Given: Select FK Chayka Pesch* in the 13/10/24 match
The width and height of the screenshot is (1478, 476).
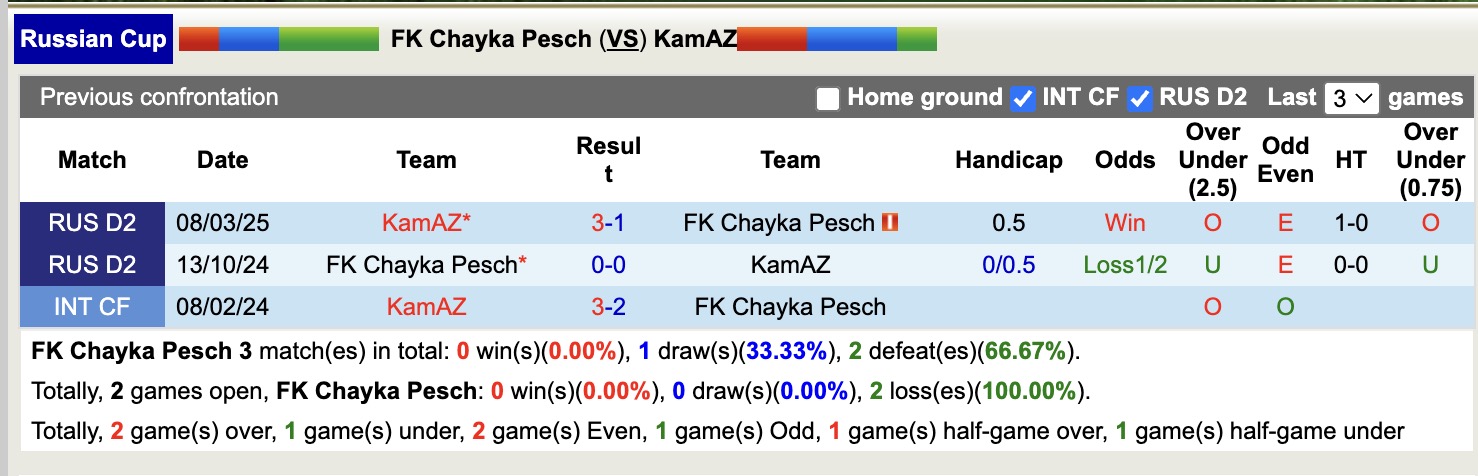Looking at the screenshot, I should pyautogui.click(x=427, y=265).
